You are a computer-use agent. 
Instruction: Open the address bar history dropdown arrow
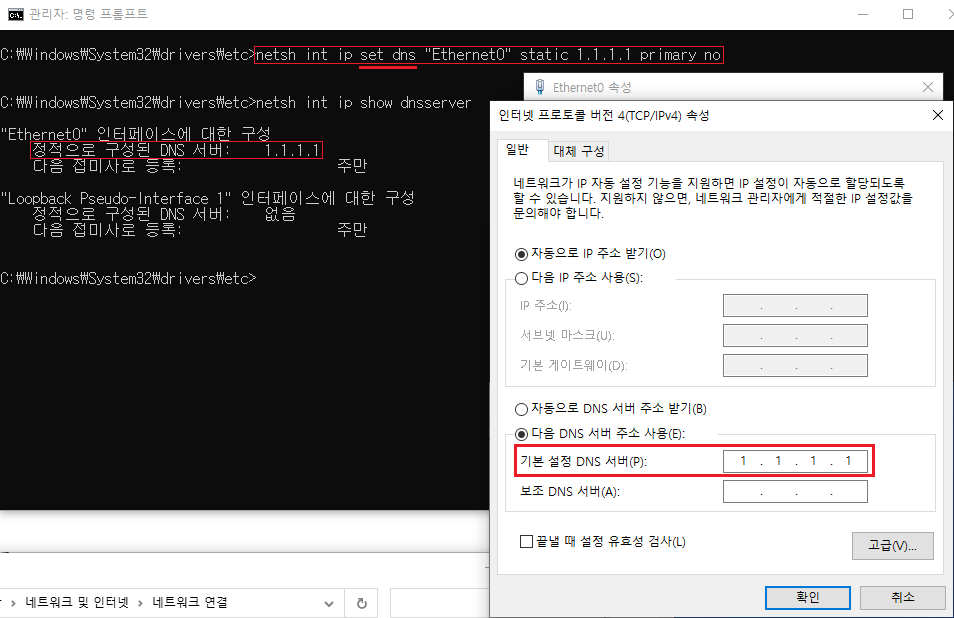329,603
